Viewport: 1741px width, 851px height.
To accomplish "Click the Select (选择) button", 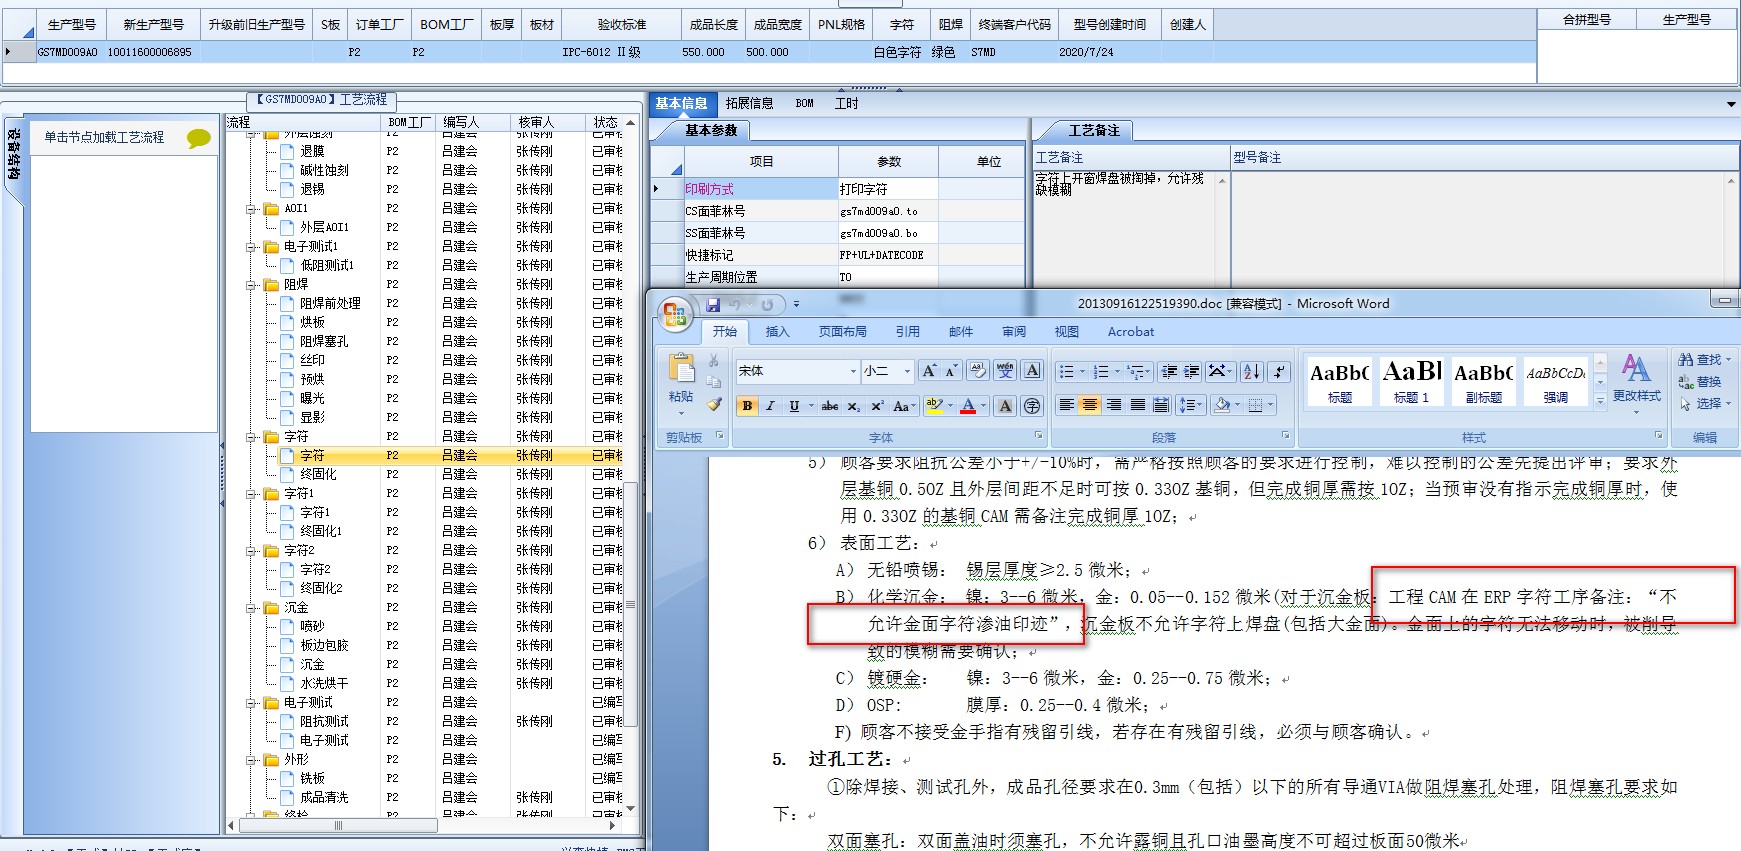I will [x=1705, y=404].
